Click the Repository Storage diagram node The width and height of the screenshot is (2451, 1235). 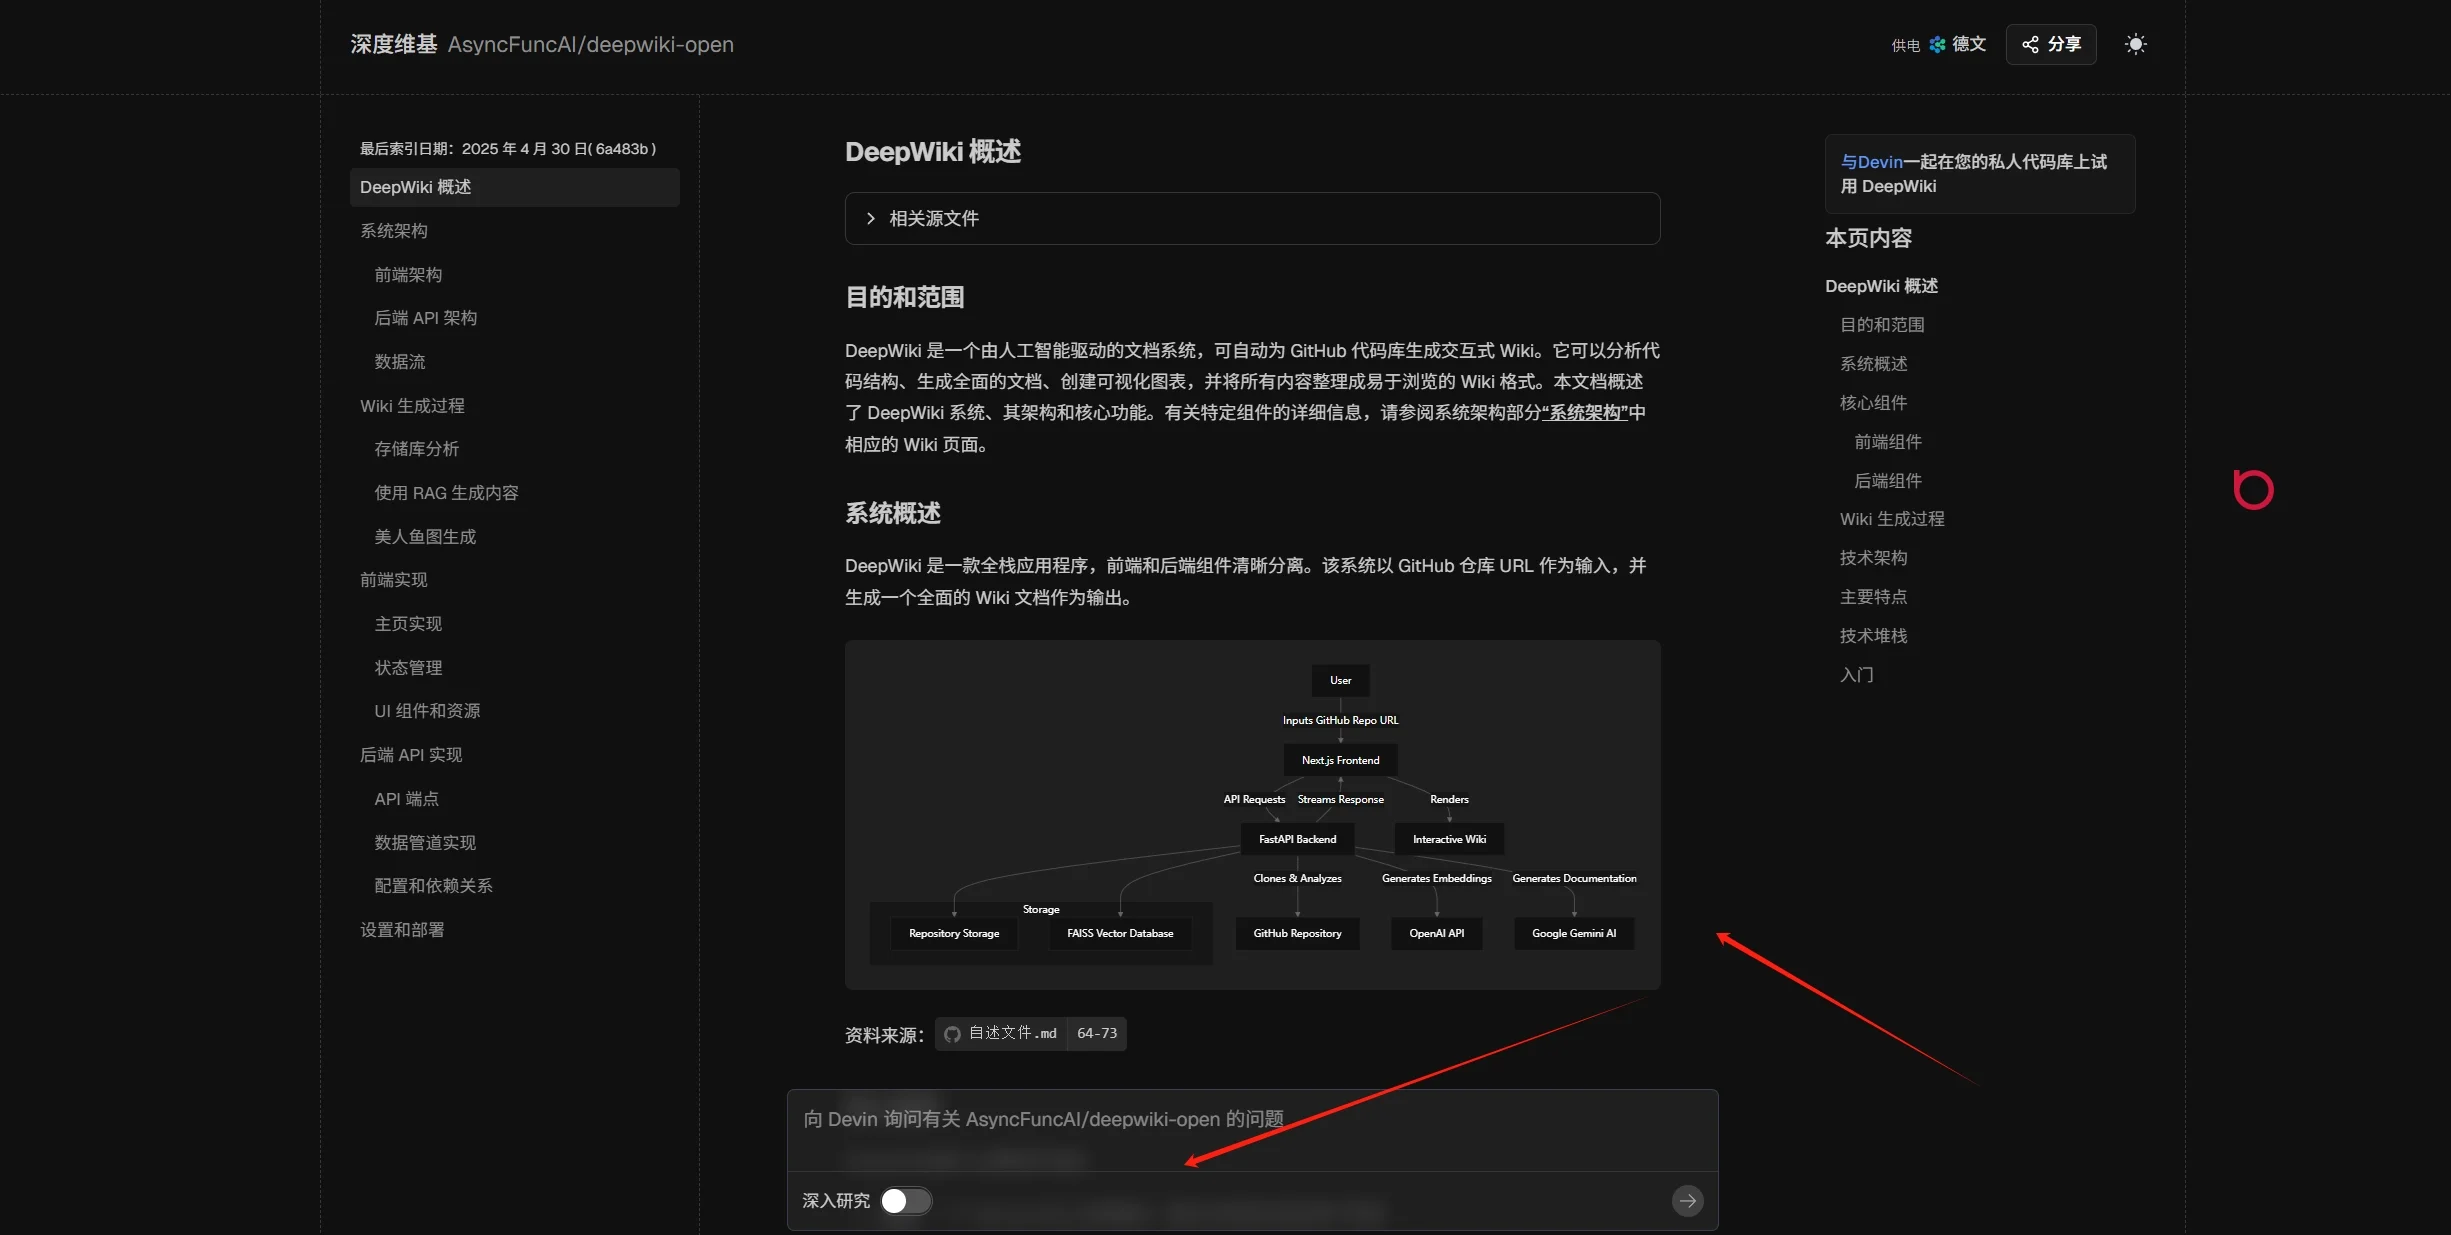[954, 933]
